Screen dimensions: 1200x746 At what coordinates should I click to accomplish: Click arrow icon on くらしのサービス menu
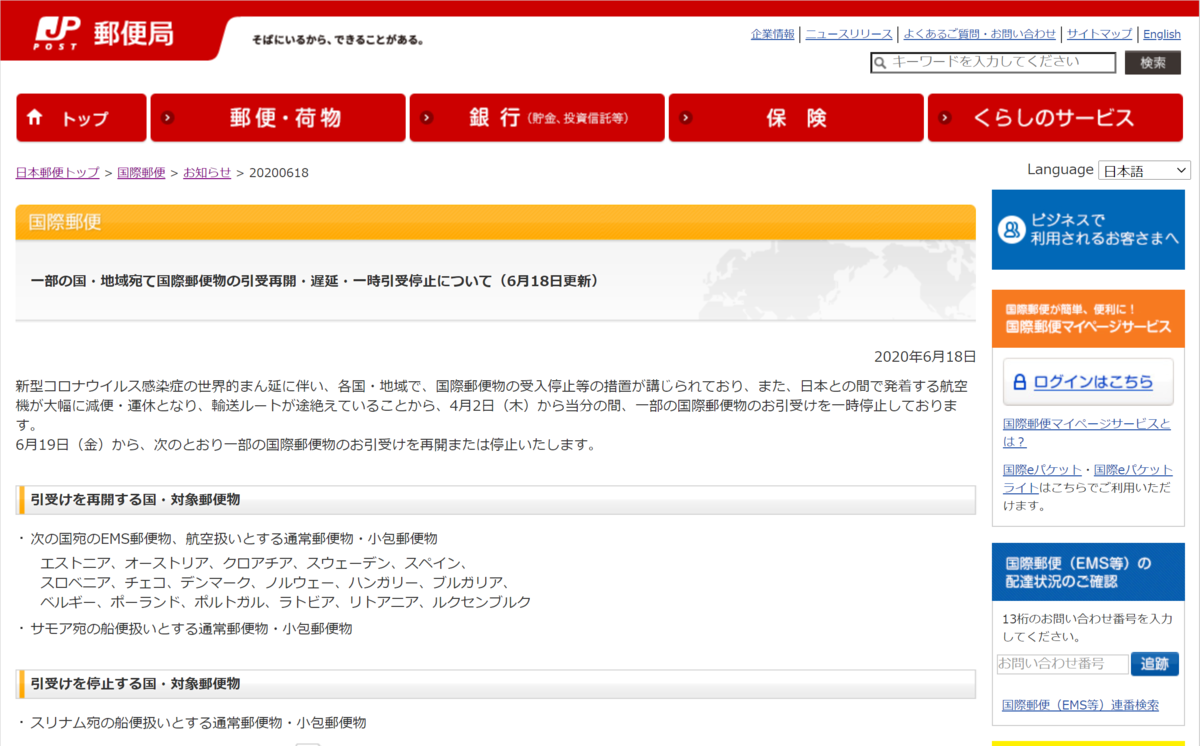[945, 118]
